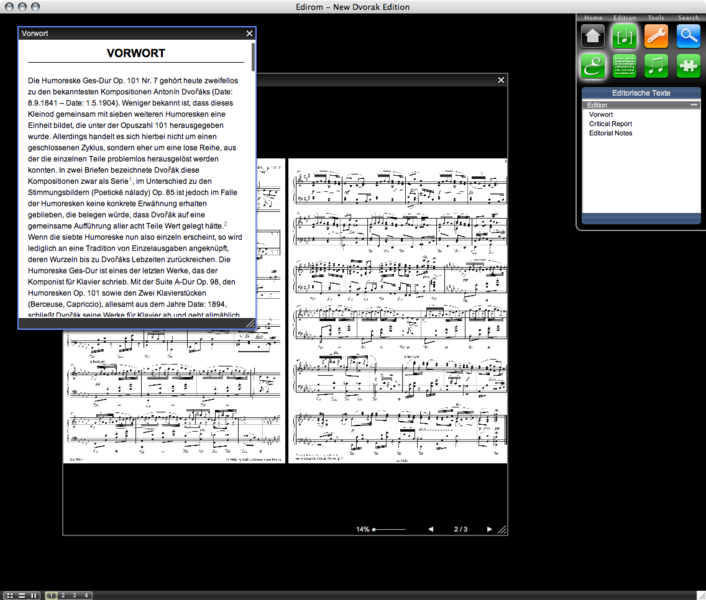Close the Vorwort window
The width and height of the screenshot is (706, 600).
(248, 33)
